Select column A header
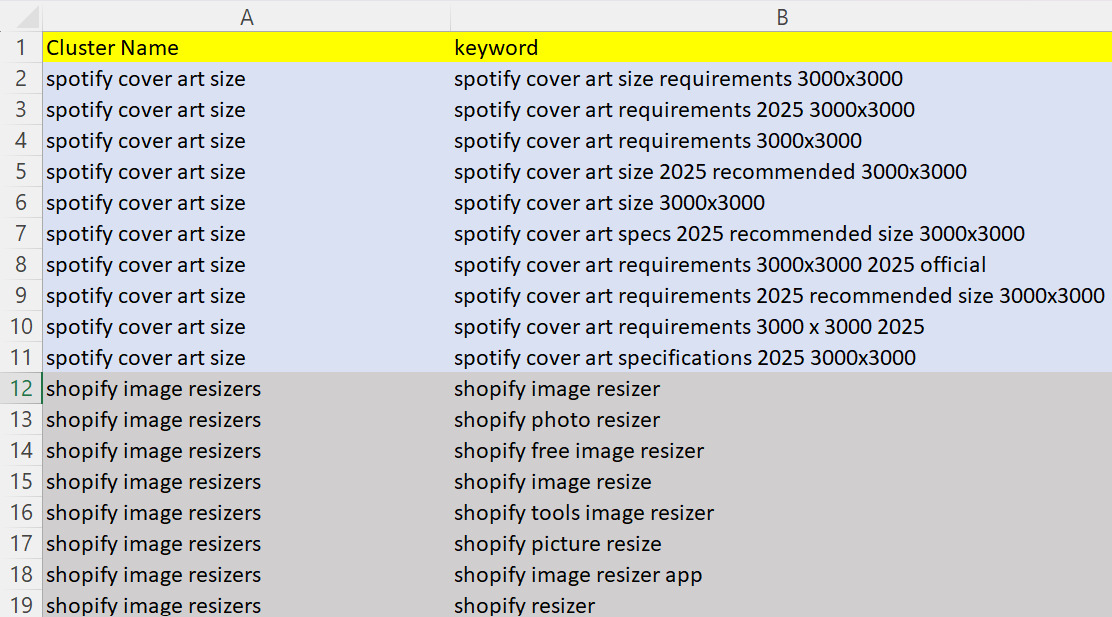The height and width of the screenshot is (617, 1112). (x=246, y=16)
